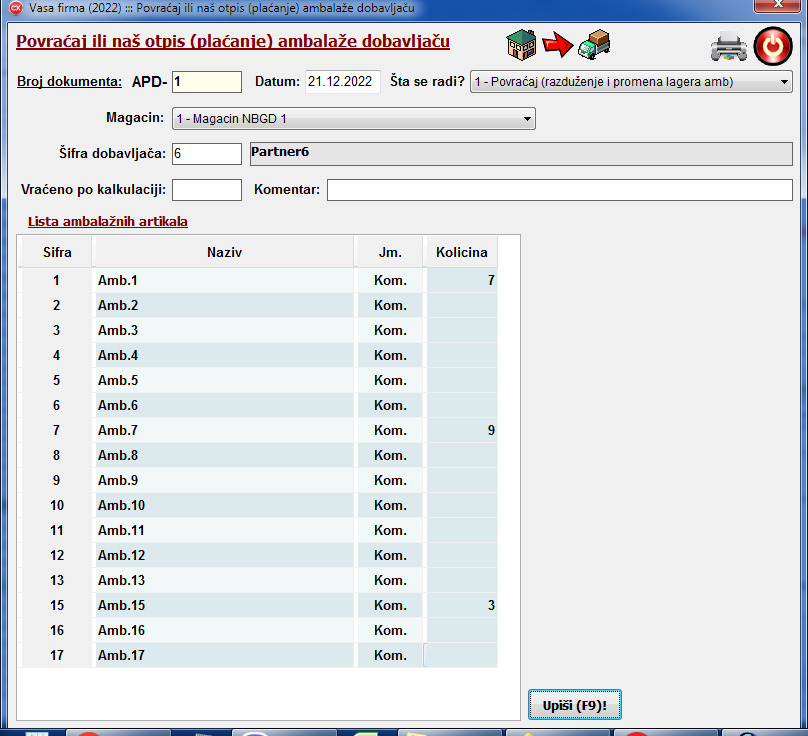Image resolution: width=808 pixels, height=736 pixels.
Task: Focus the 'Vraćeno po kalkulaciji' field
Action: tap(207, 190)
